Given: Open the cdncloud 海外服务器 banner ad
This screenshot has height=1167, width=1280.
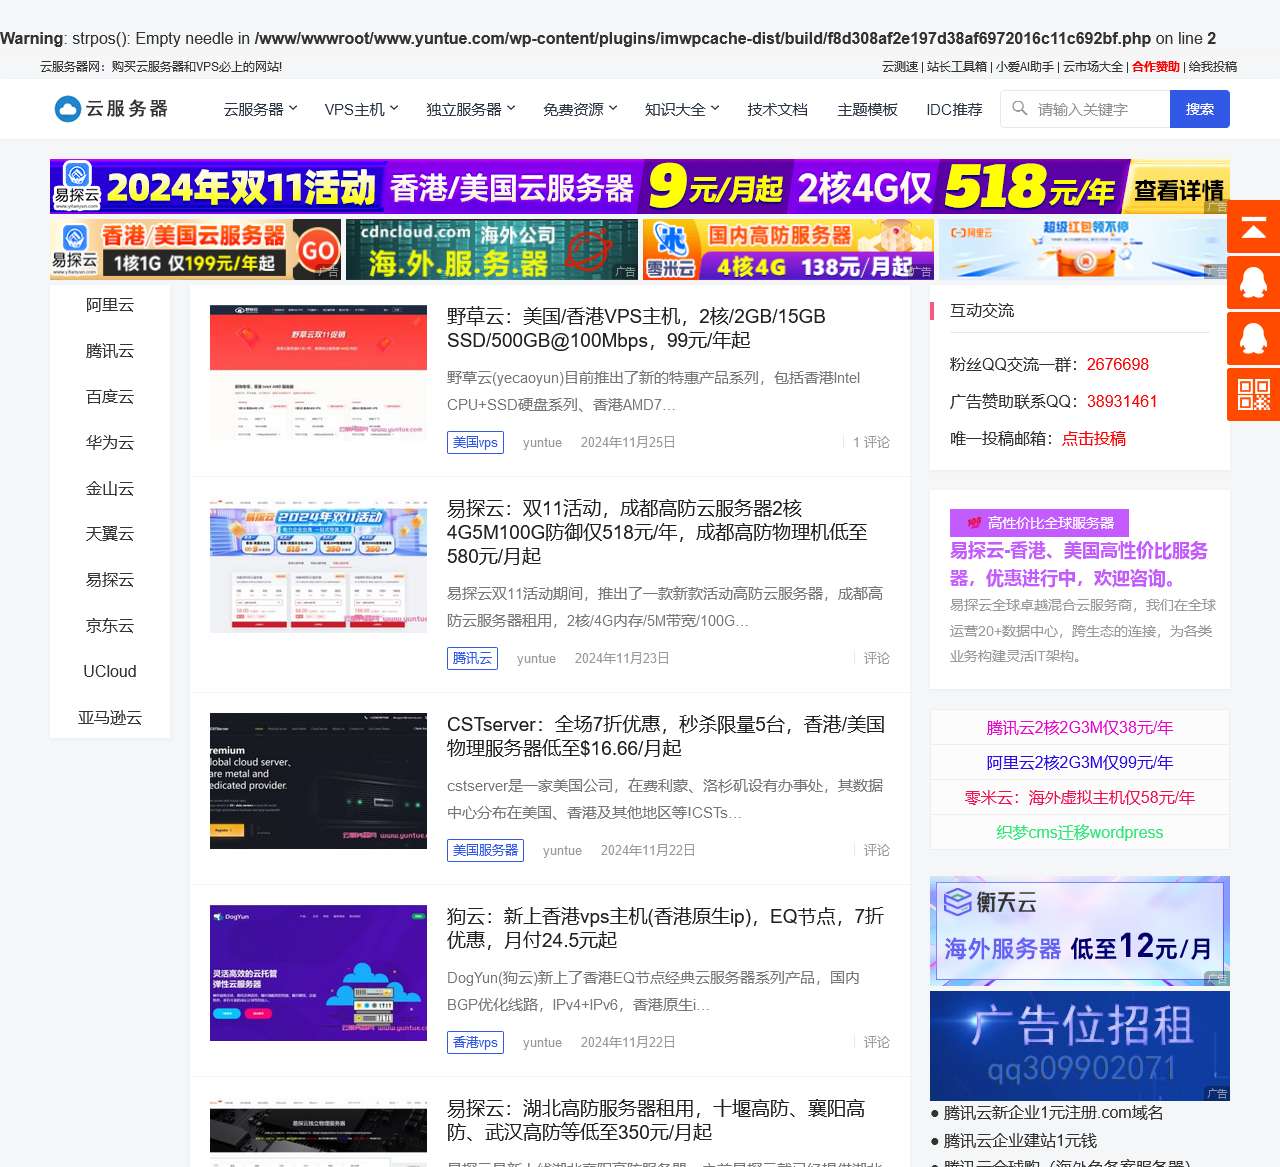Looking at the screenshot, I should (x=492, y=249).
